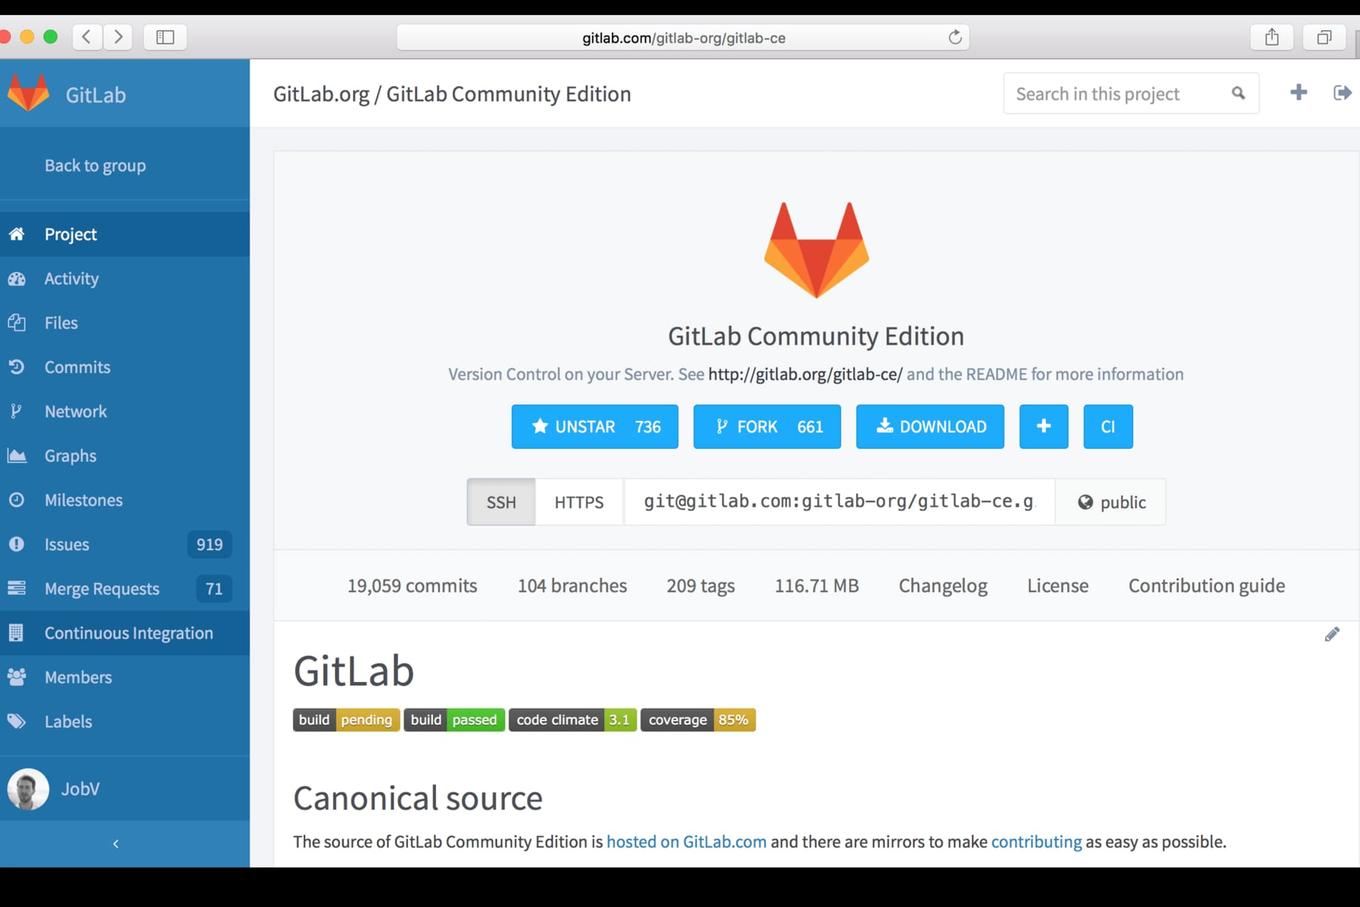This screenshot has width=1360, height=907.
Task: Click the Continuous Integration building icon
Action: click(x=16, y=633)
